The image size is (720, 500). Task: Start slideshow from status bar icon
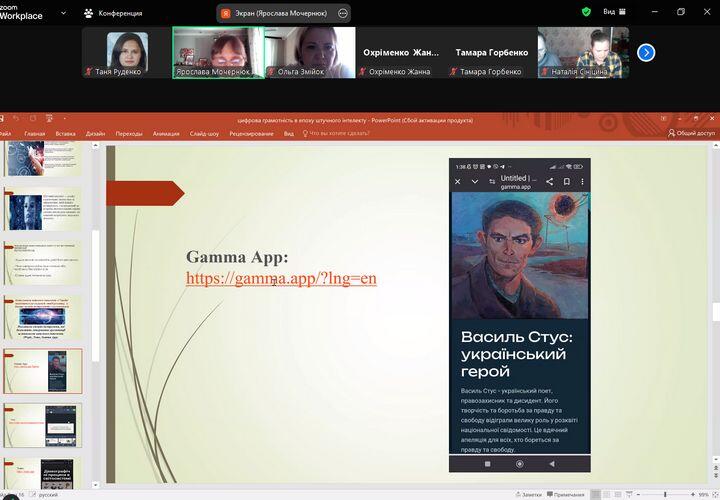629,494
